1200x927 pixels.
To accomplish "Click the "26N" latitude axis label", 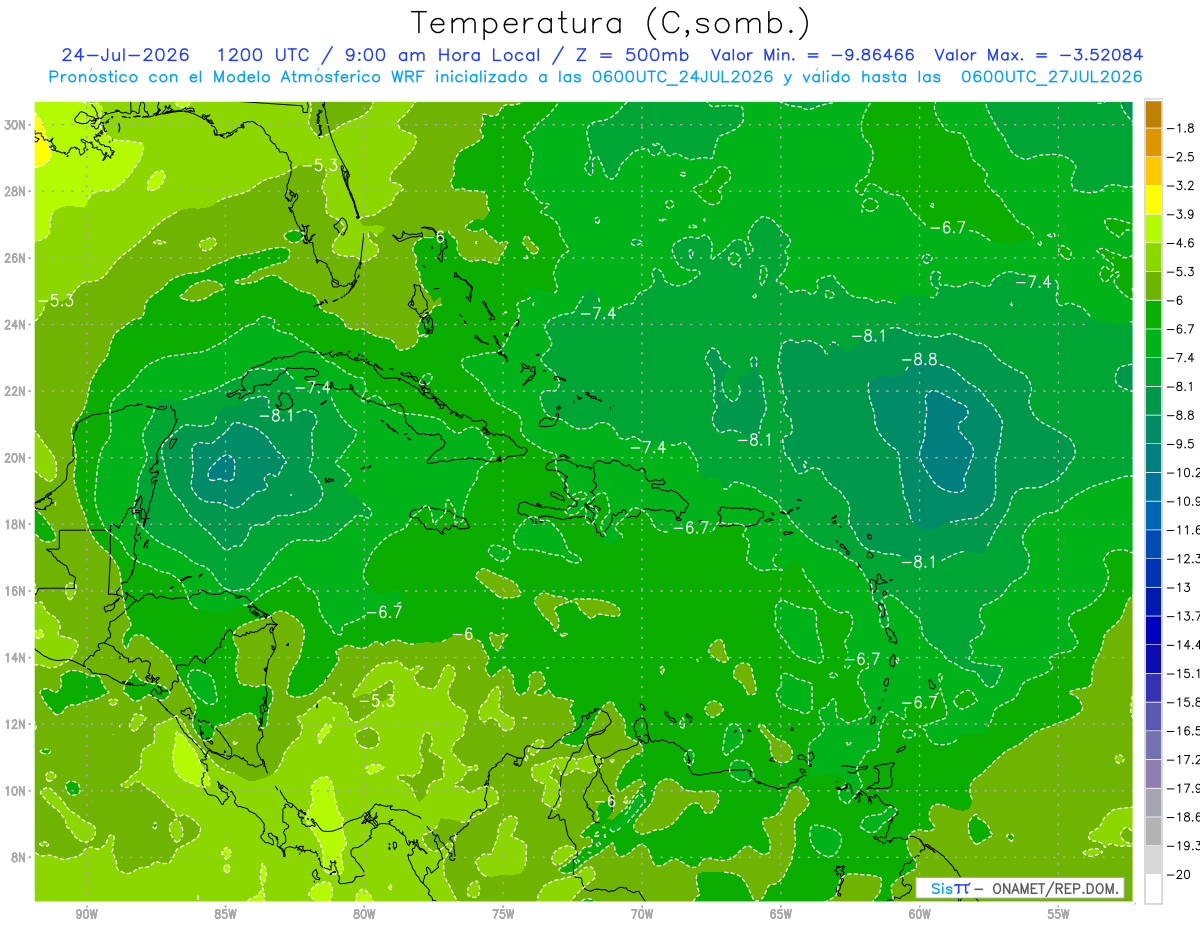I will click(x=15, y=258).
